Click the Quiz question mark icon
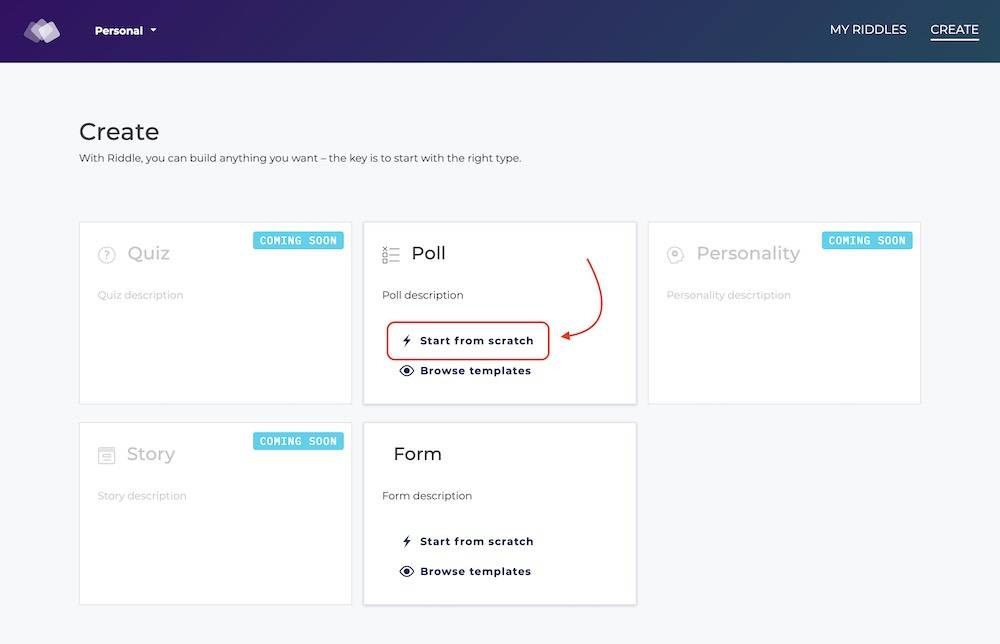The height and width of the screenshot is (644, 1000). click(x=107, y=255)
